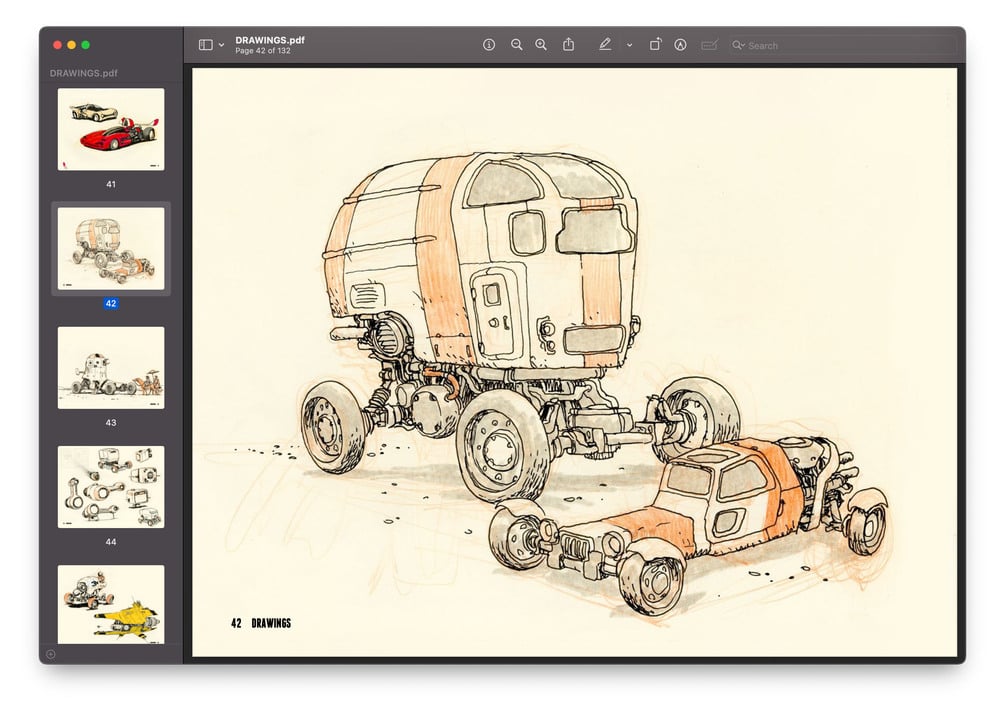The width and height of the screenshot is (1005, 716).
Task: Select the page 44 thumbnail
Action: point(111,487)
